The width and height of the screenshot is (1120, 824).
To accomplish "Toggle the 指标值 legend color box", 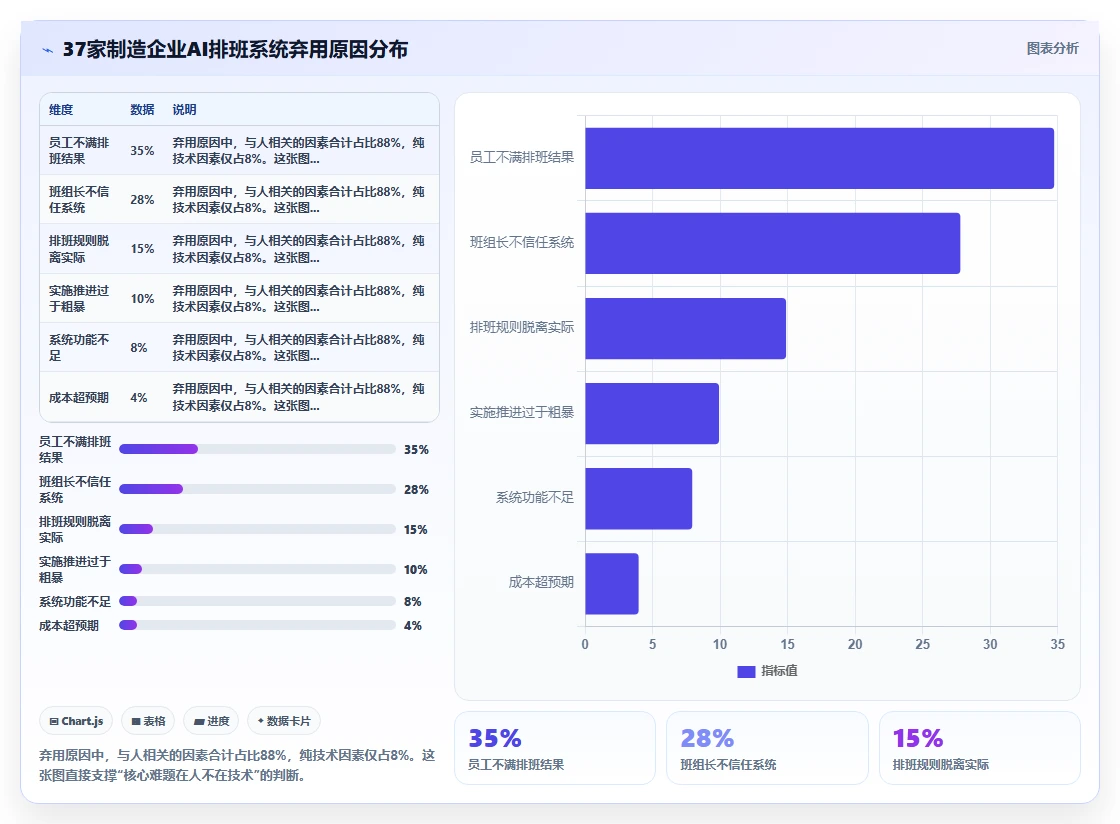I will (746, 671).
